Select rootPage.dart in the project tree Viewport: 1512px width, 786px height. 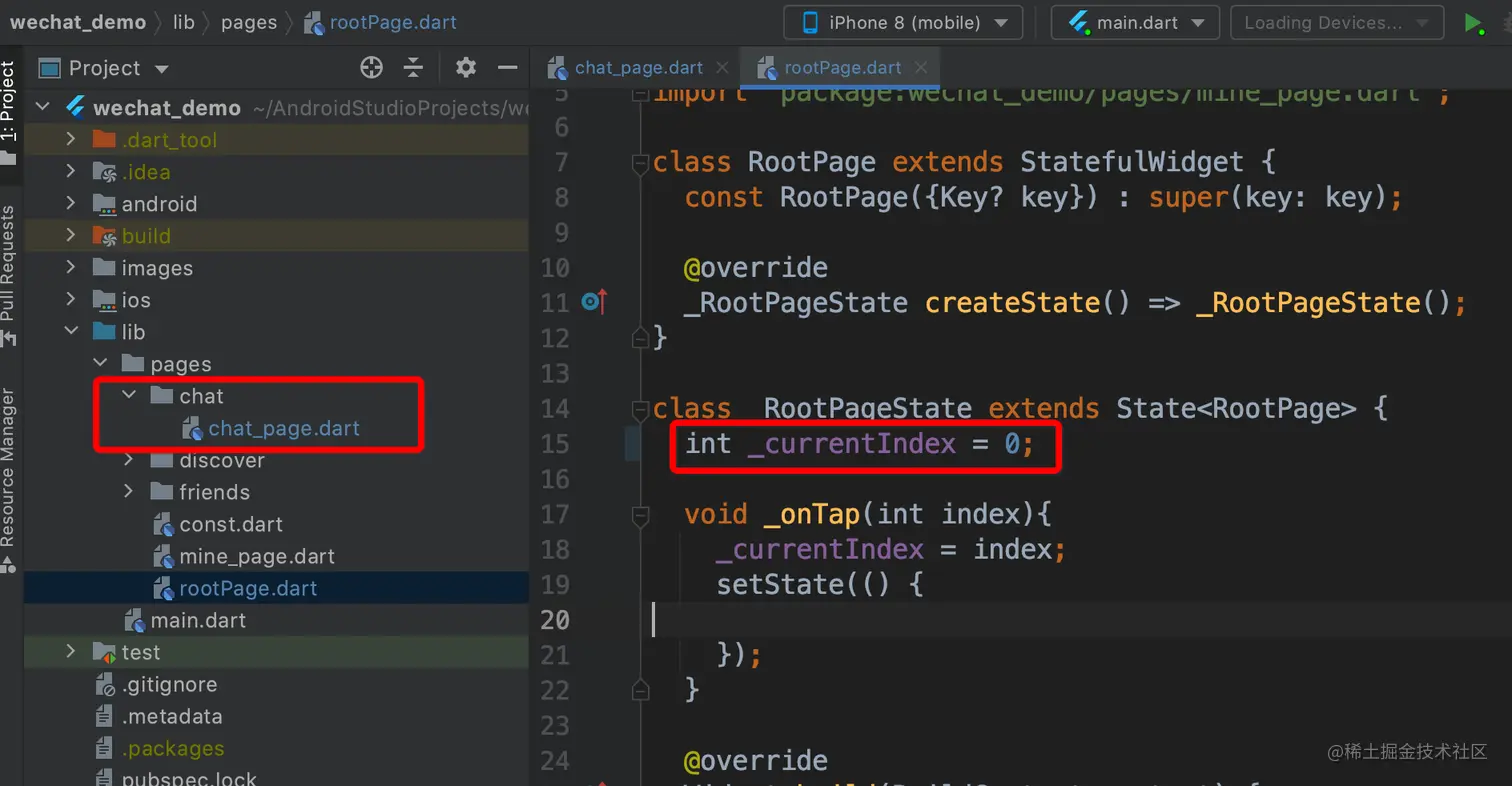[x=235, y=588]
